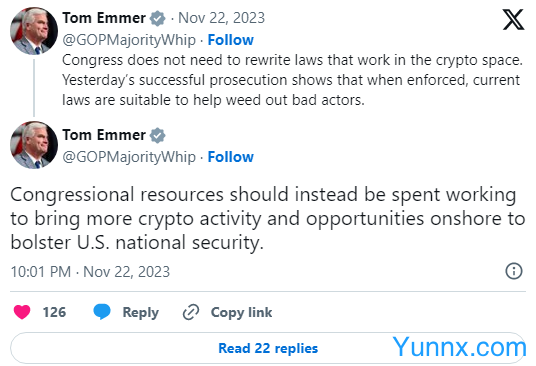Click verified badge on first Tom Emmer

(x=158, y=18)
